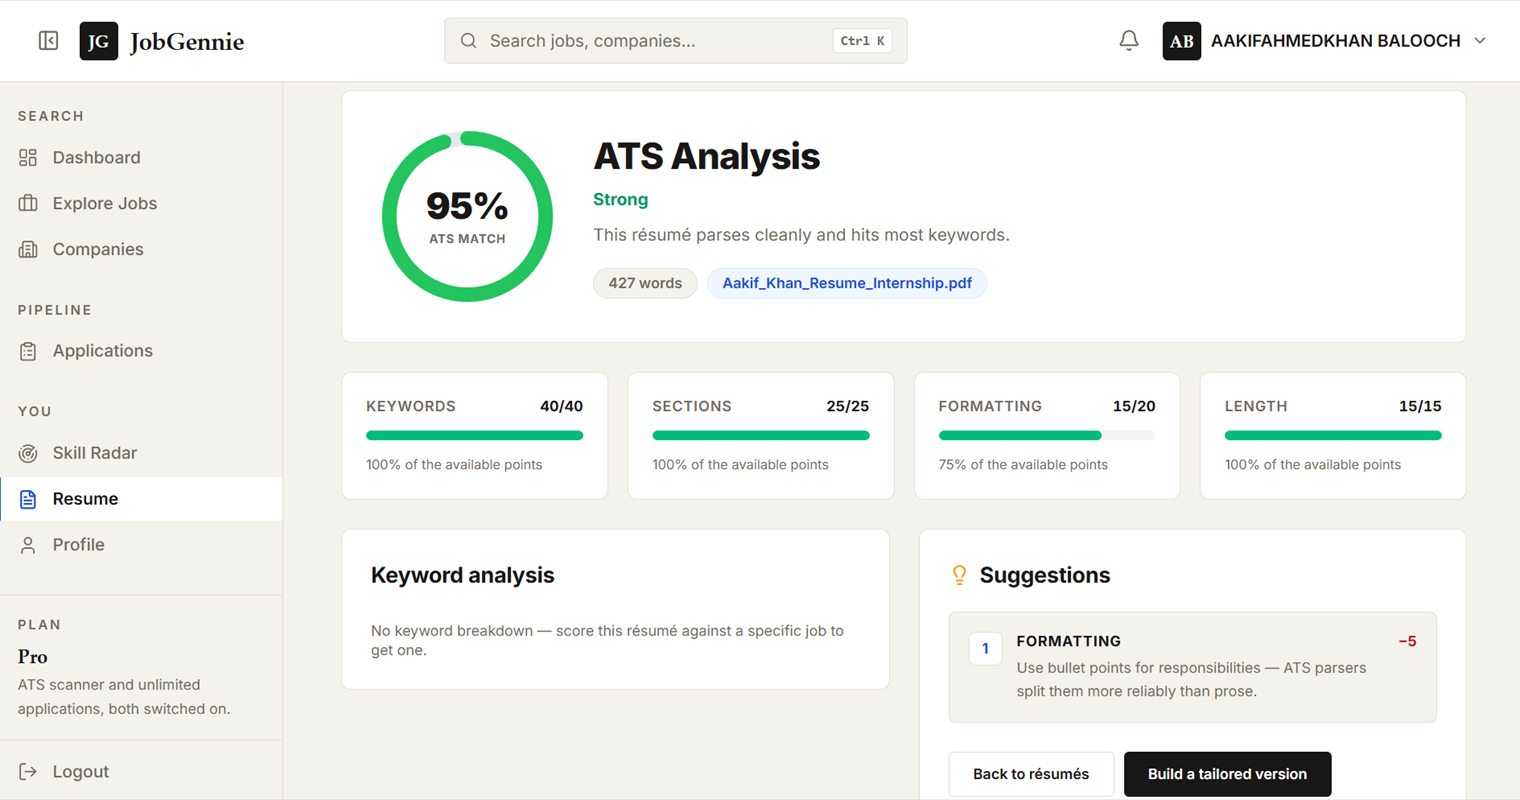Click the Applications clipboard icon
The width and height of the screenshot is (1520, 800).
28,351
